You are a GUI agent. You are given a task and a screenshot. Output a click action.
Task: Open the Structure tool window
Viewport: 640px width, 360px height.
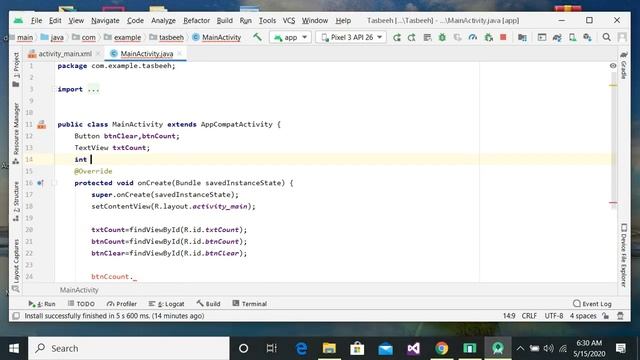(16, 201)
